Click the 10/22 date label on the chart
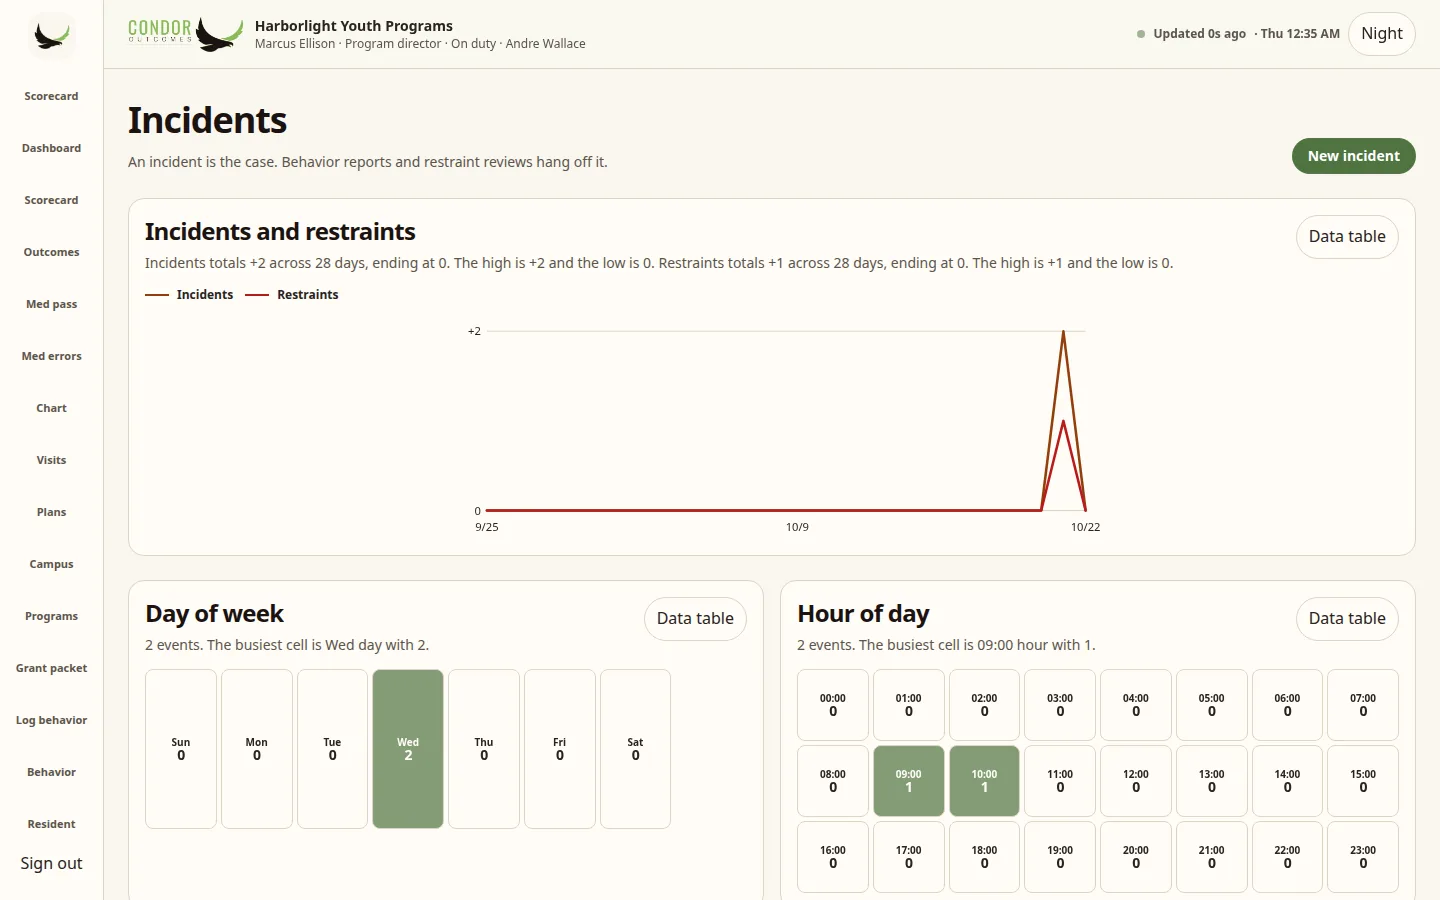Screen dimensions: 1440x900 click(x=1086, y=527)
